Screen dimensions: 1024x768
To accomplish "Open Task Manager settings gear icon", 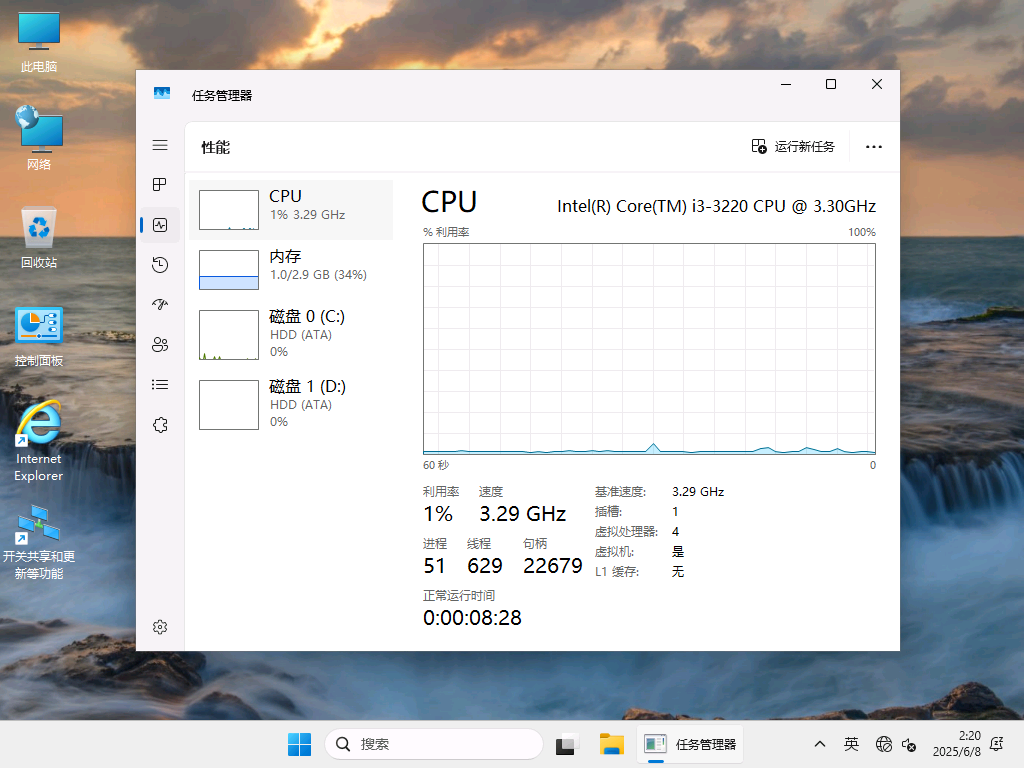I will [x=160, y=627].
